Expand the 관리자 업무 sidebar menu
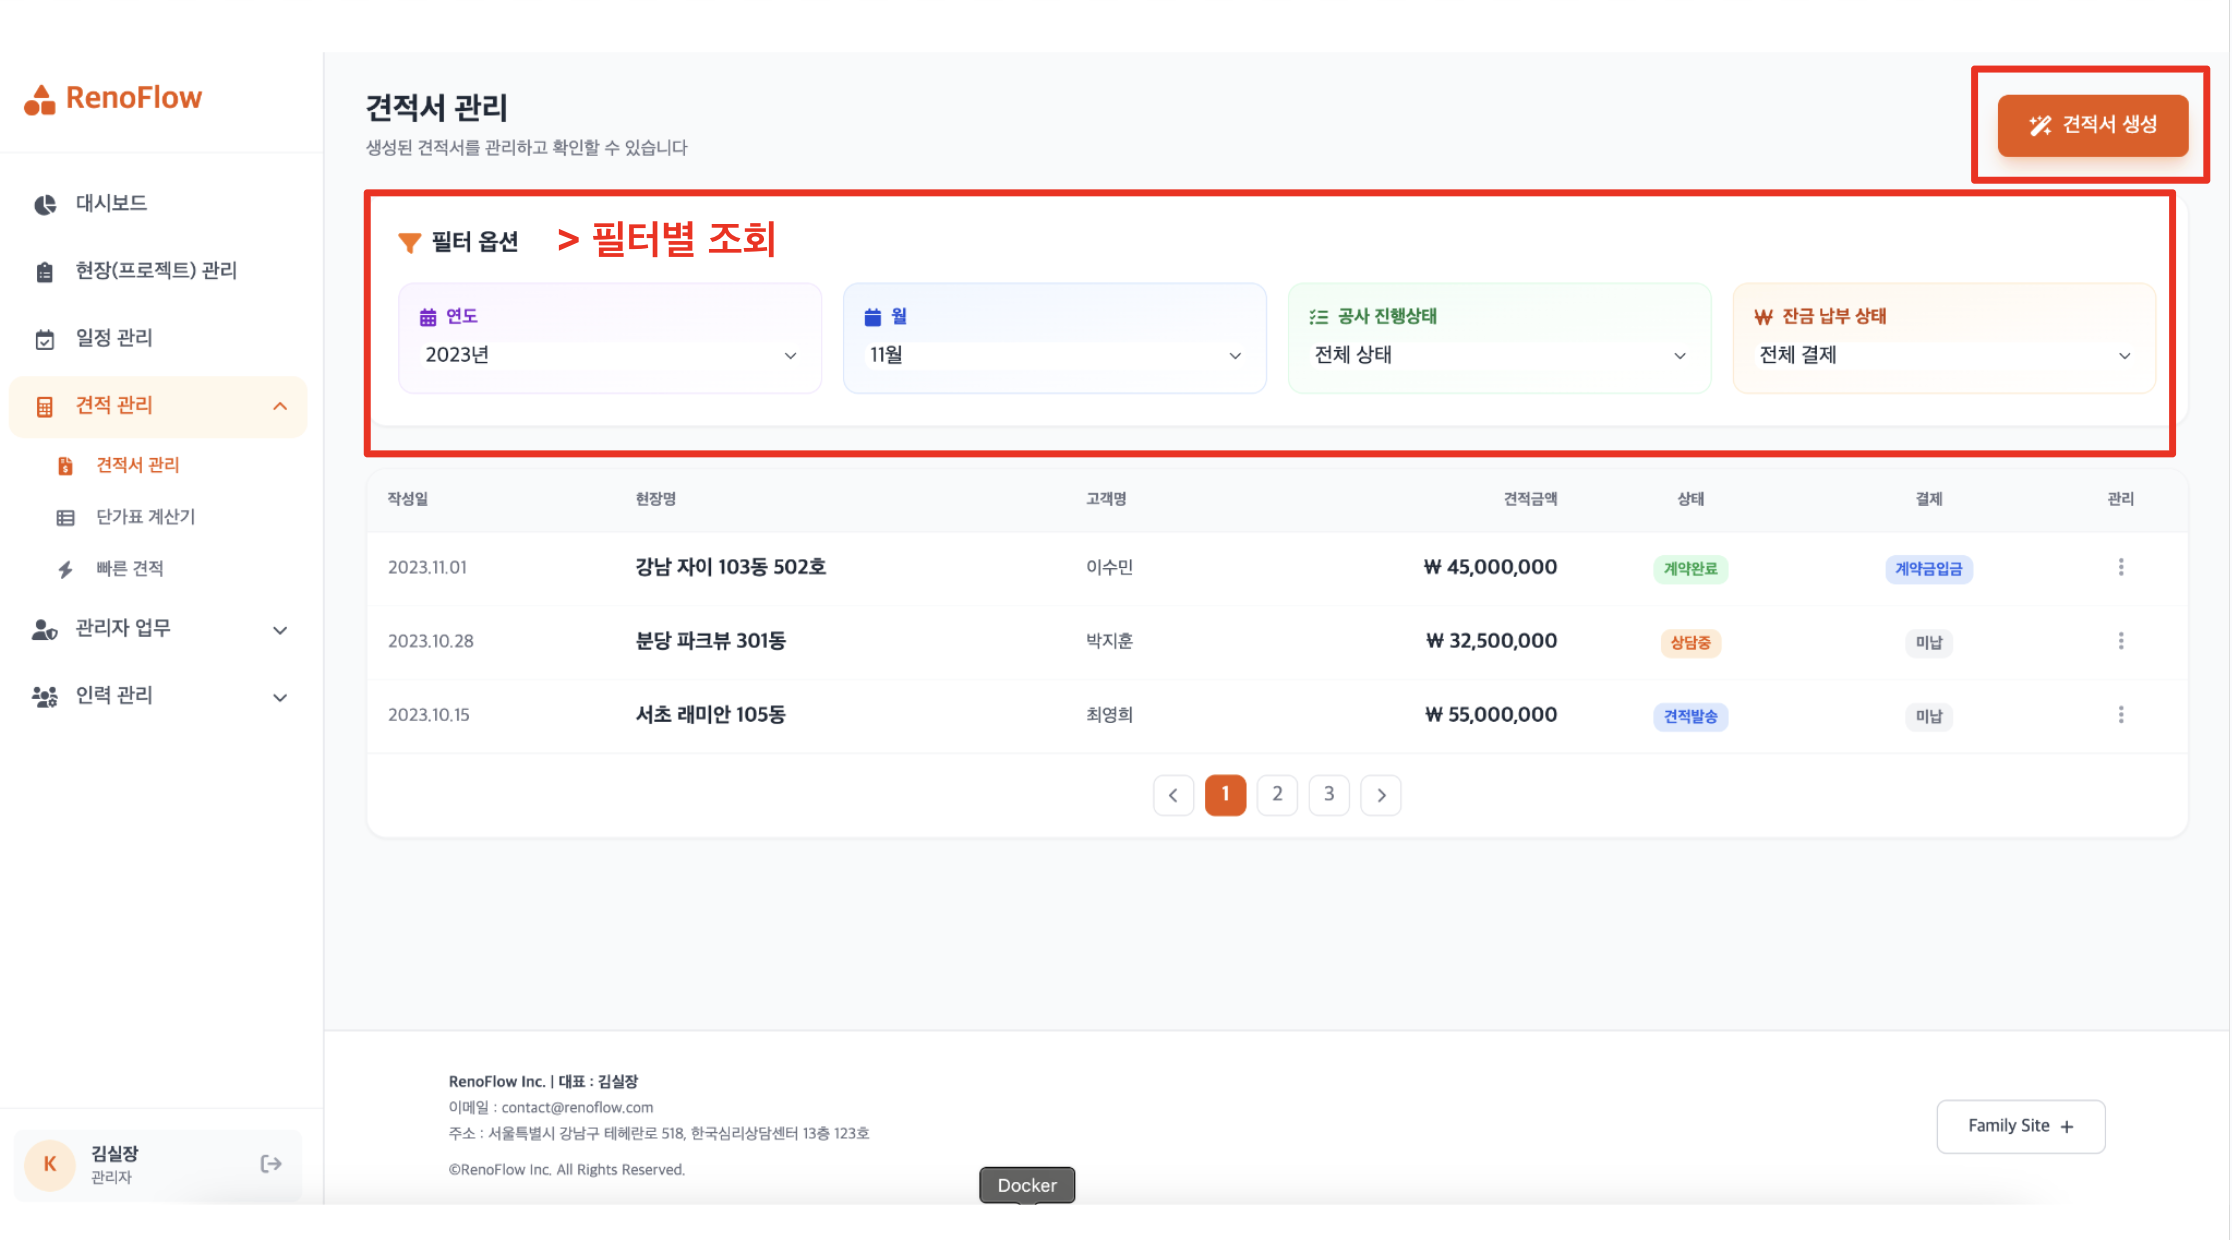Viewport: 2232px width, 1240px height. [x=279, y=630]
